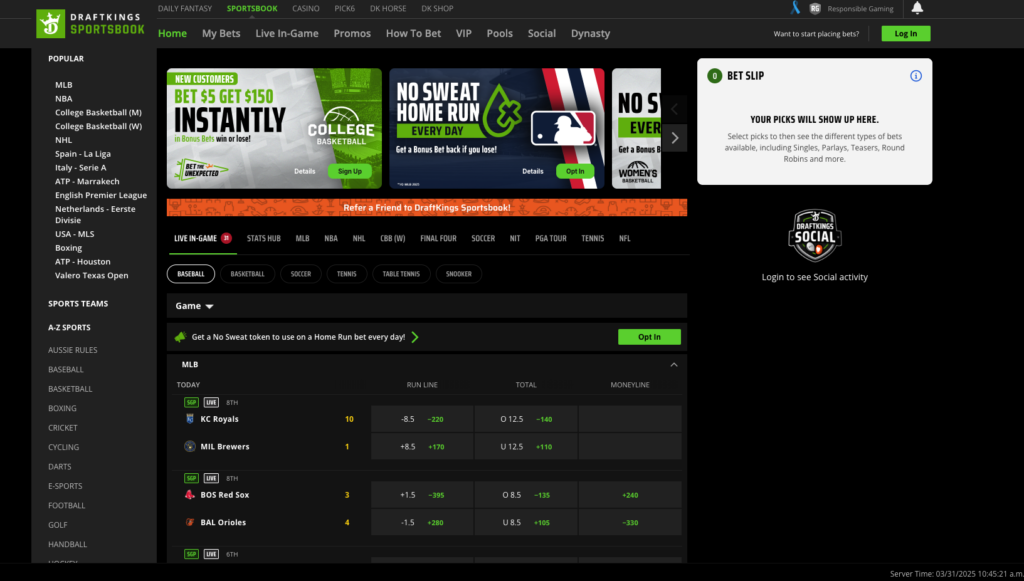
Task: Switch to the Stats Hub tab
Action: [x=263, y=239]
